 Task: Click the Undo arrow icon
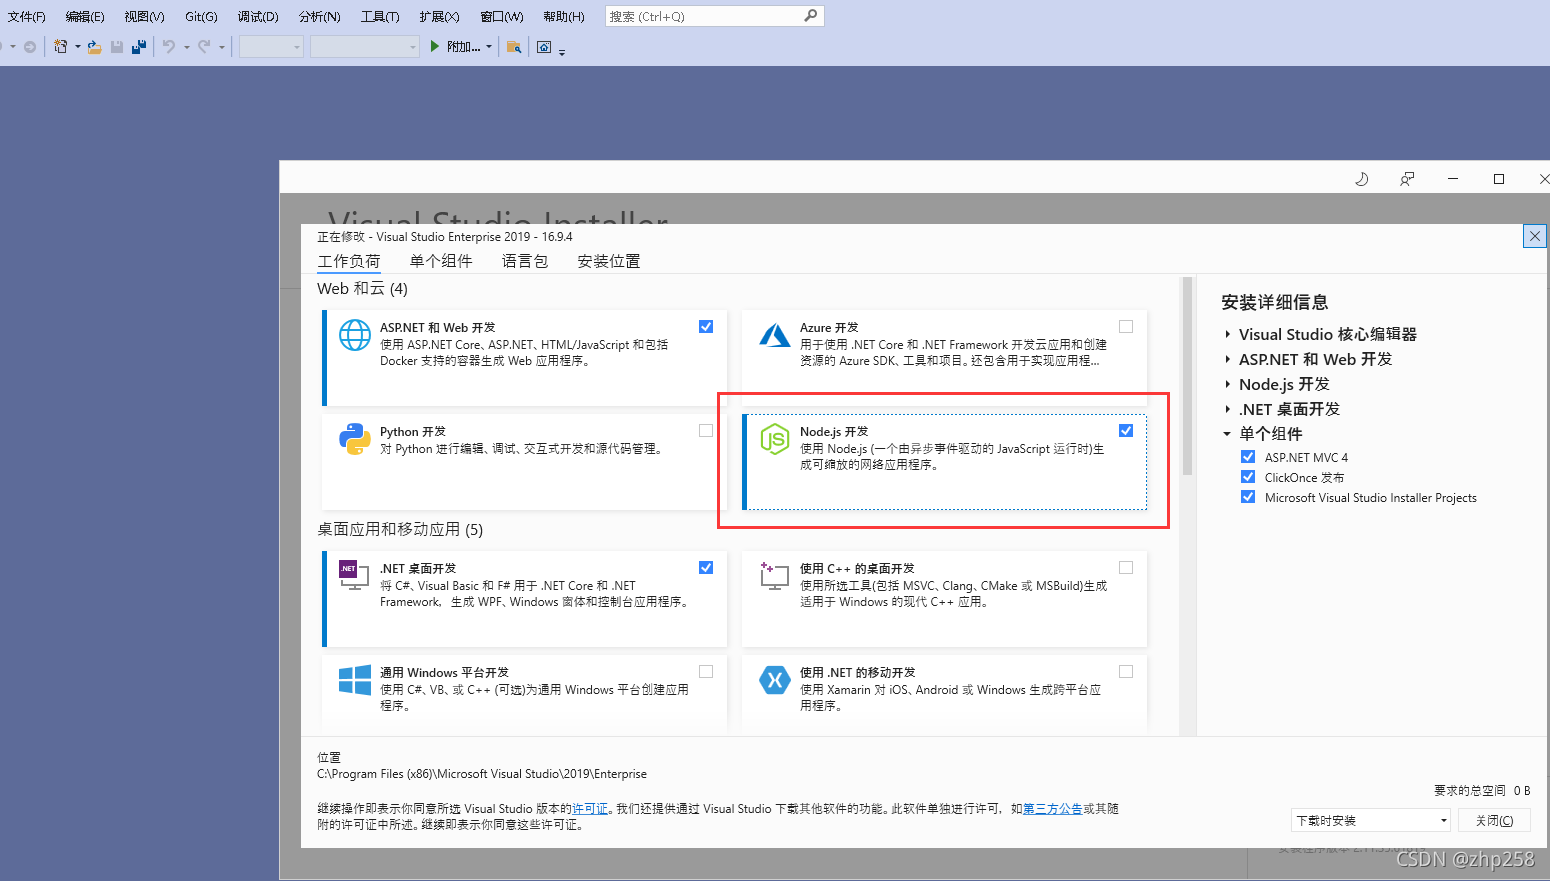tap(169, 47)
